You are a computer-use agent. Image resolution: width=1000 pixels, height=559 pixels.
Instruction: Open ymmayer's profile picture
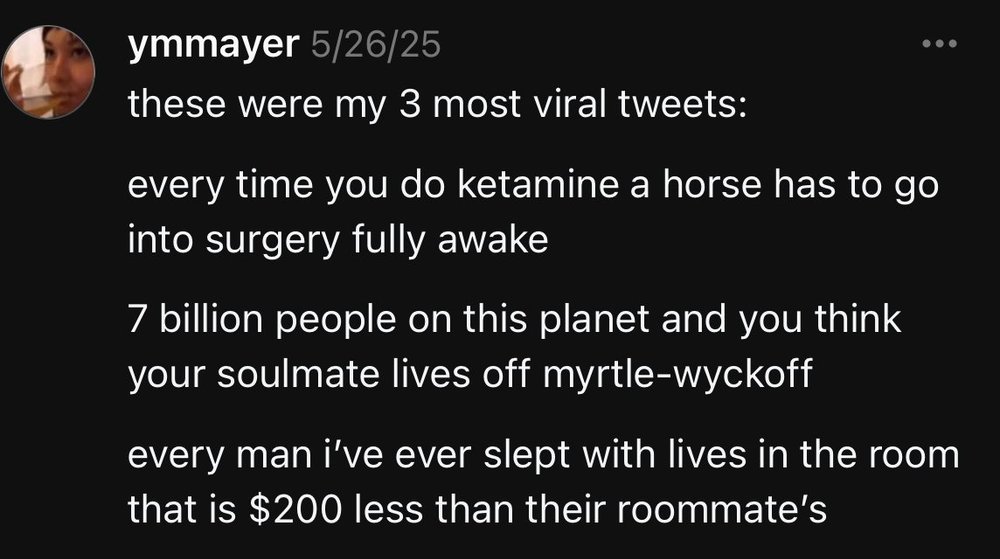click(x=48, y=72)
